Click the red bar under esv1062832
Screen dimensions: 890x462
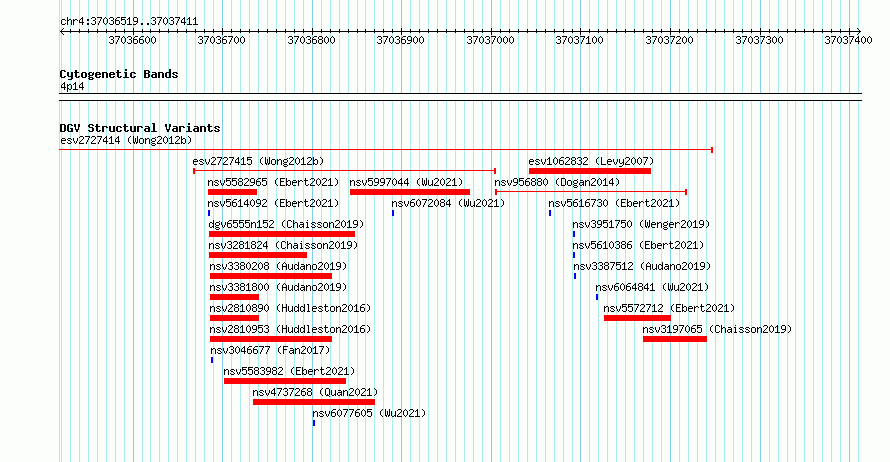[590, 171]
